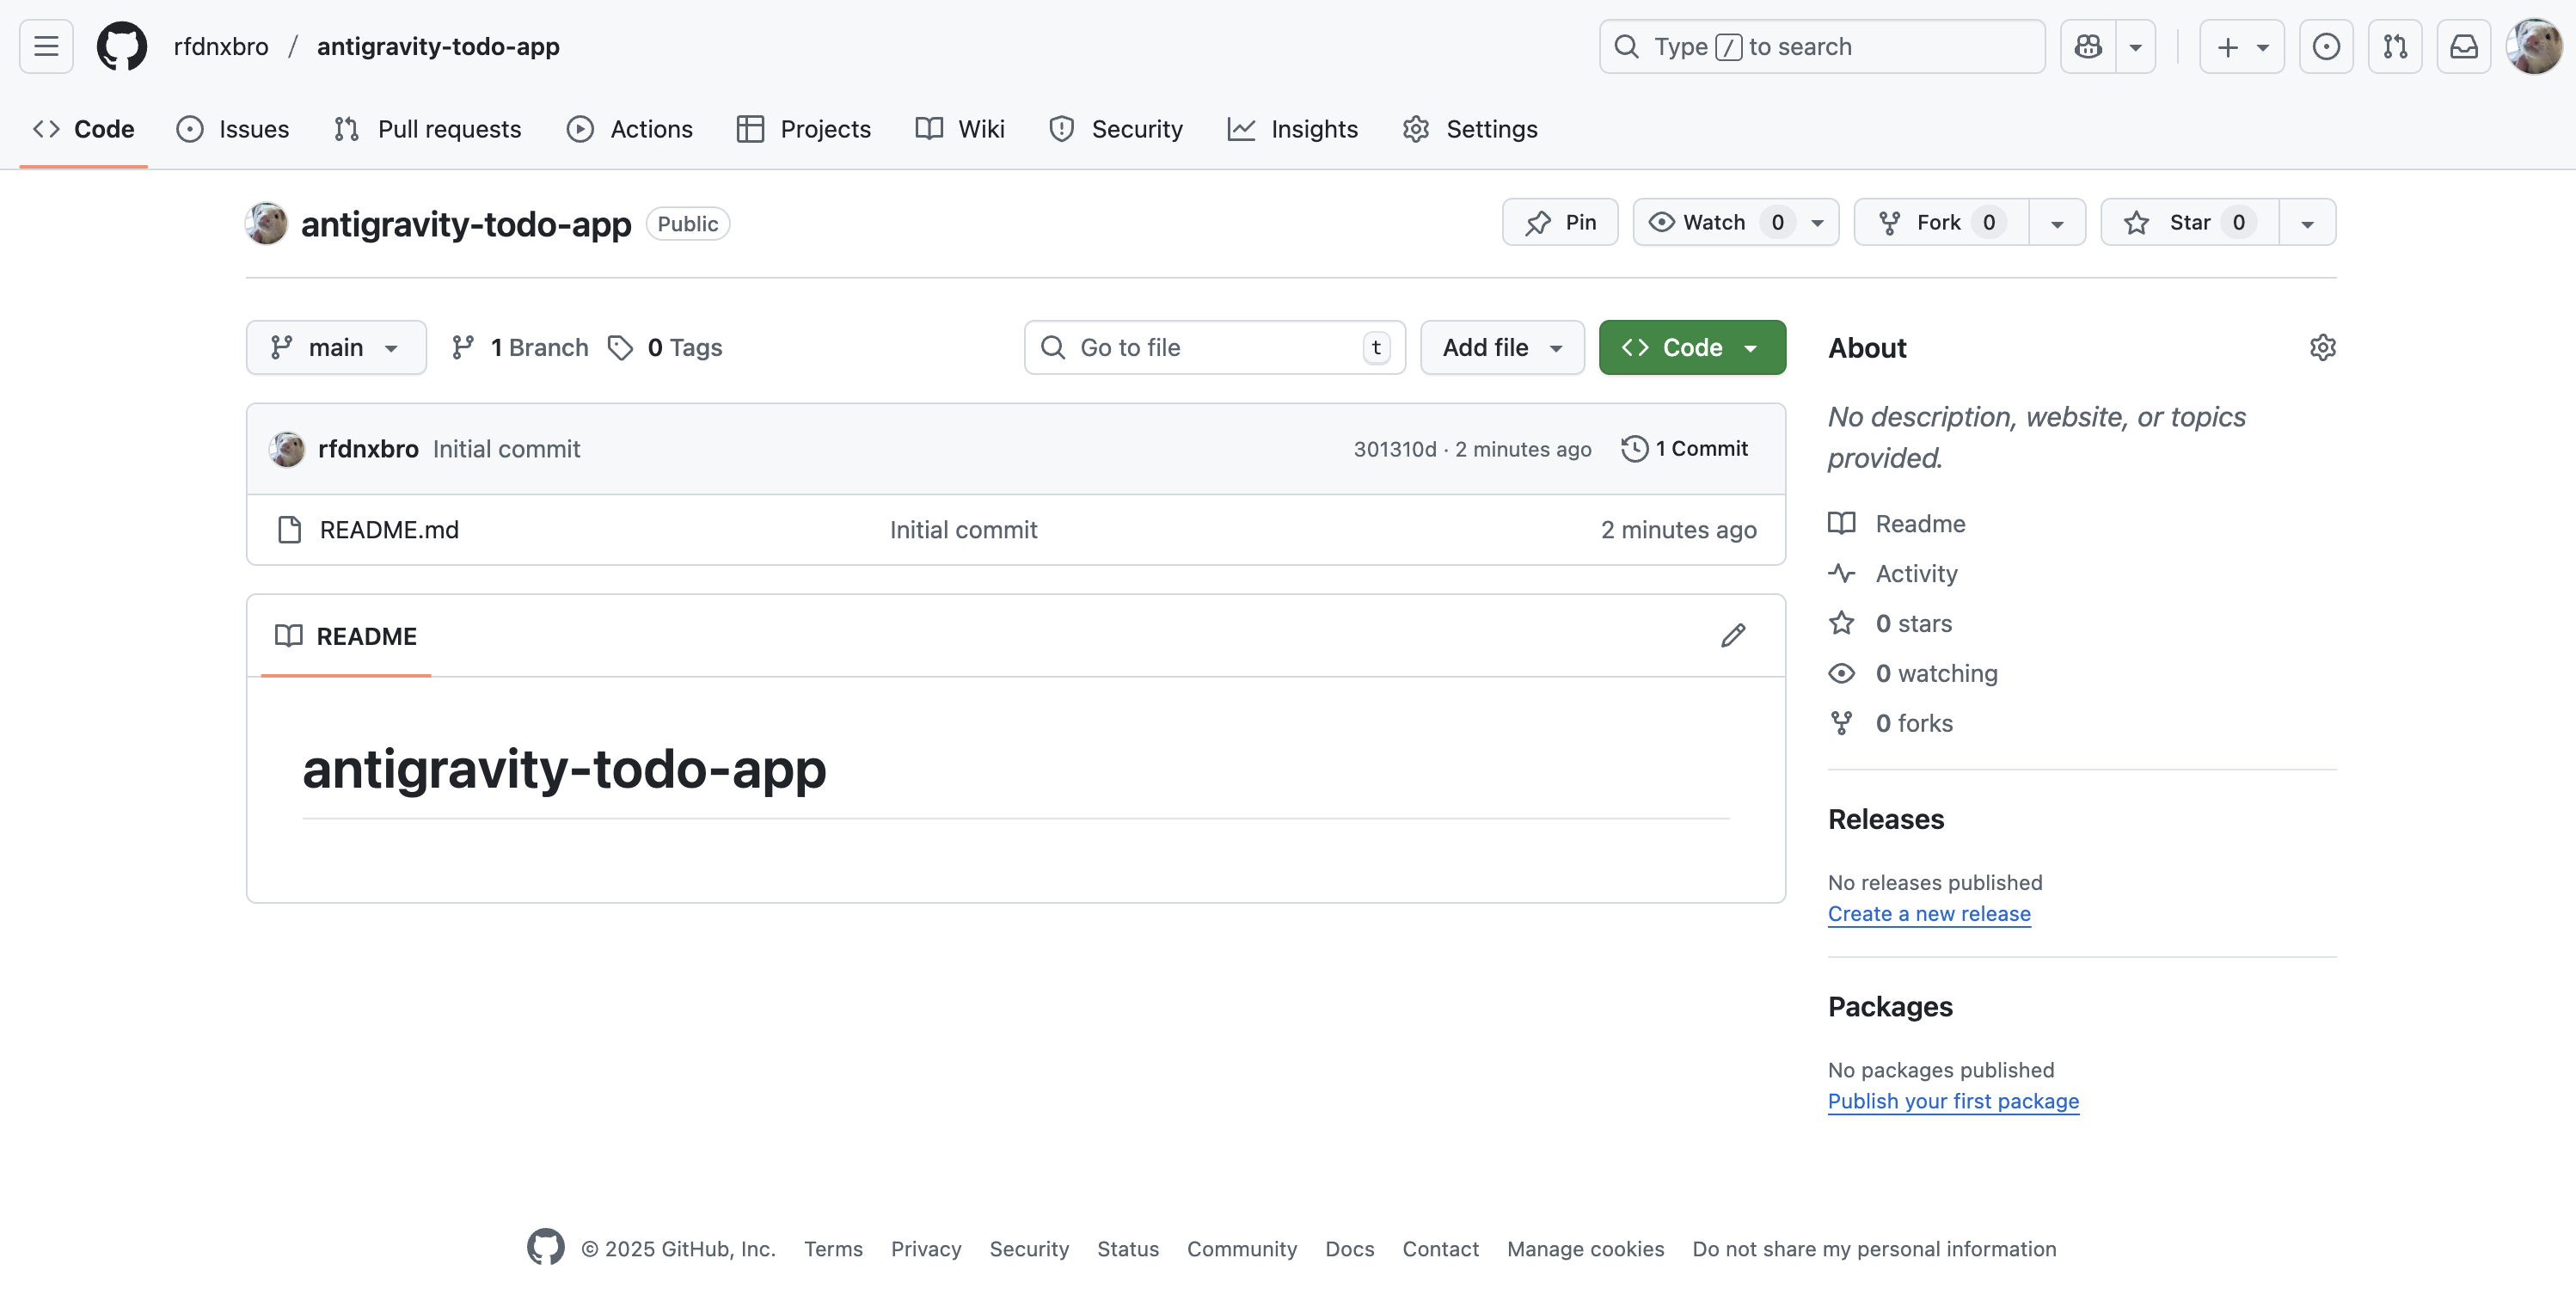
Task: Click the GitHub Octocat logo in header
Action: coord(121,46)
